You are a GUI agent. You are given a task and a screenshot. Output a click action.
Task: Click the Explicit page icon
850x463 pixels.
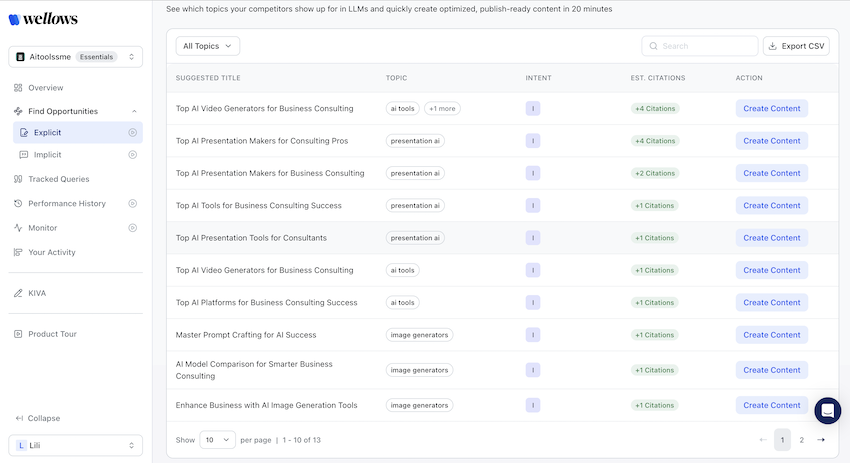click(24, 132)
